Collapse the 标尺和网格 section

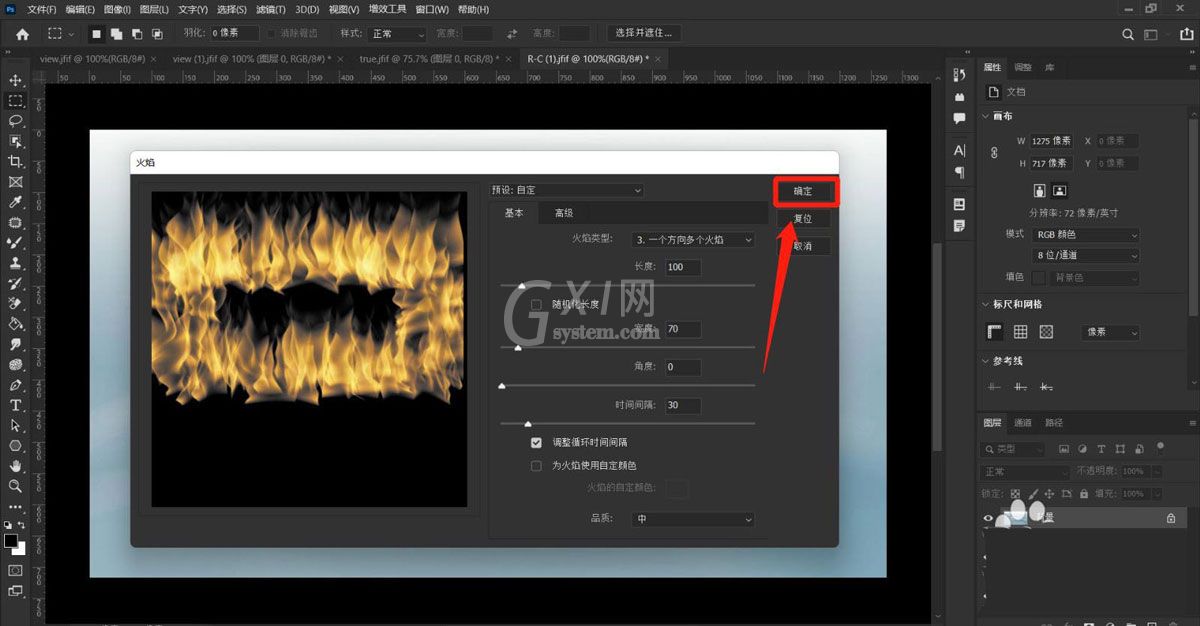pos(986,304)
